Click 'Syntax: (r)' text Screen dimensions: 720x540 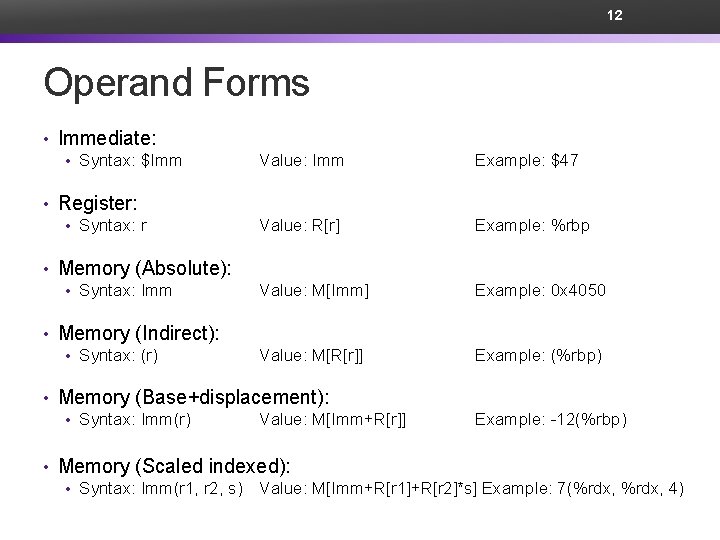click(x=118, y=355)
